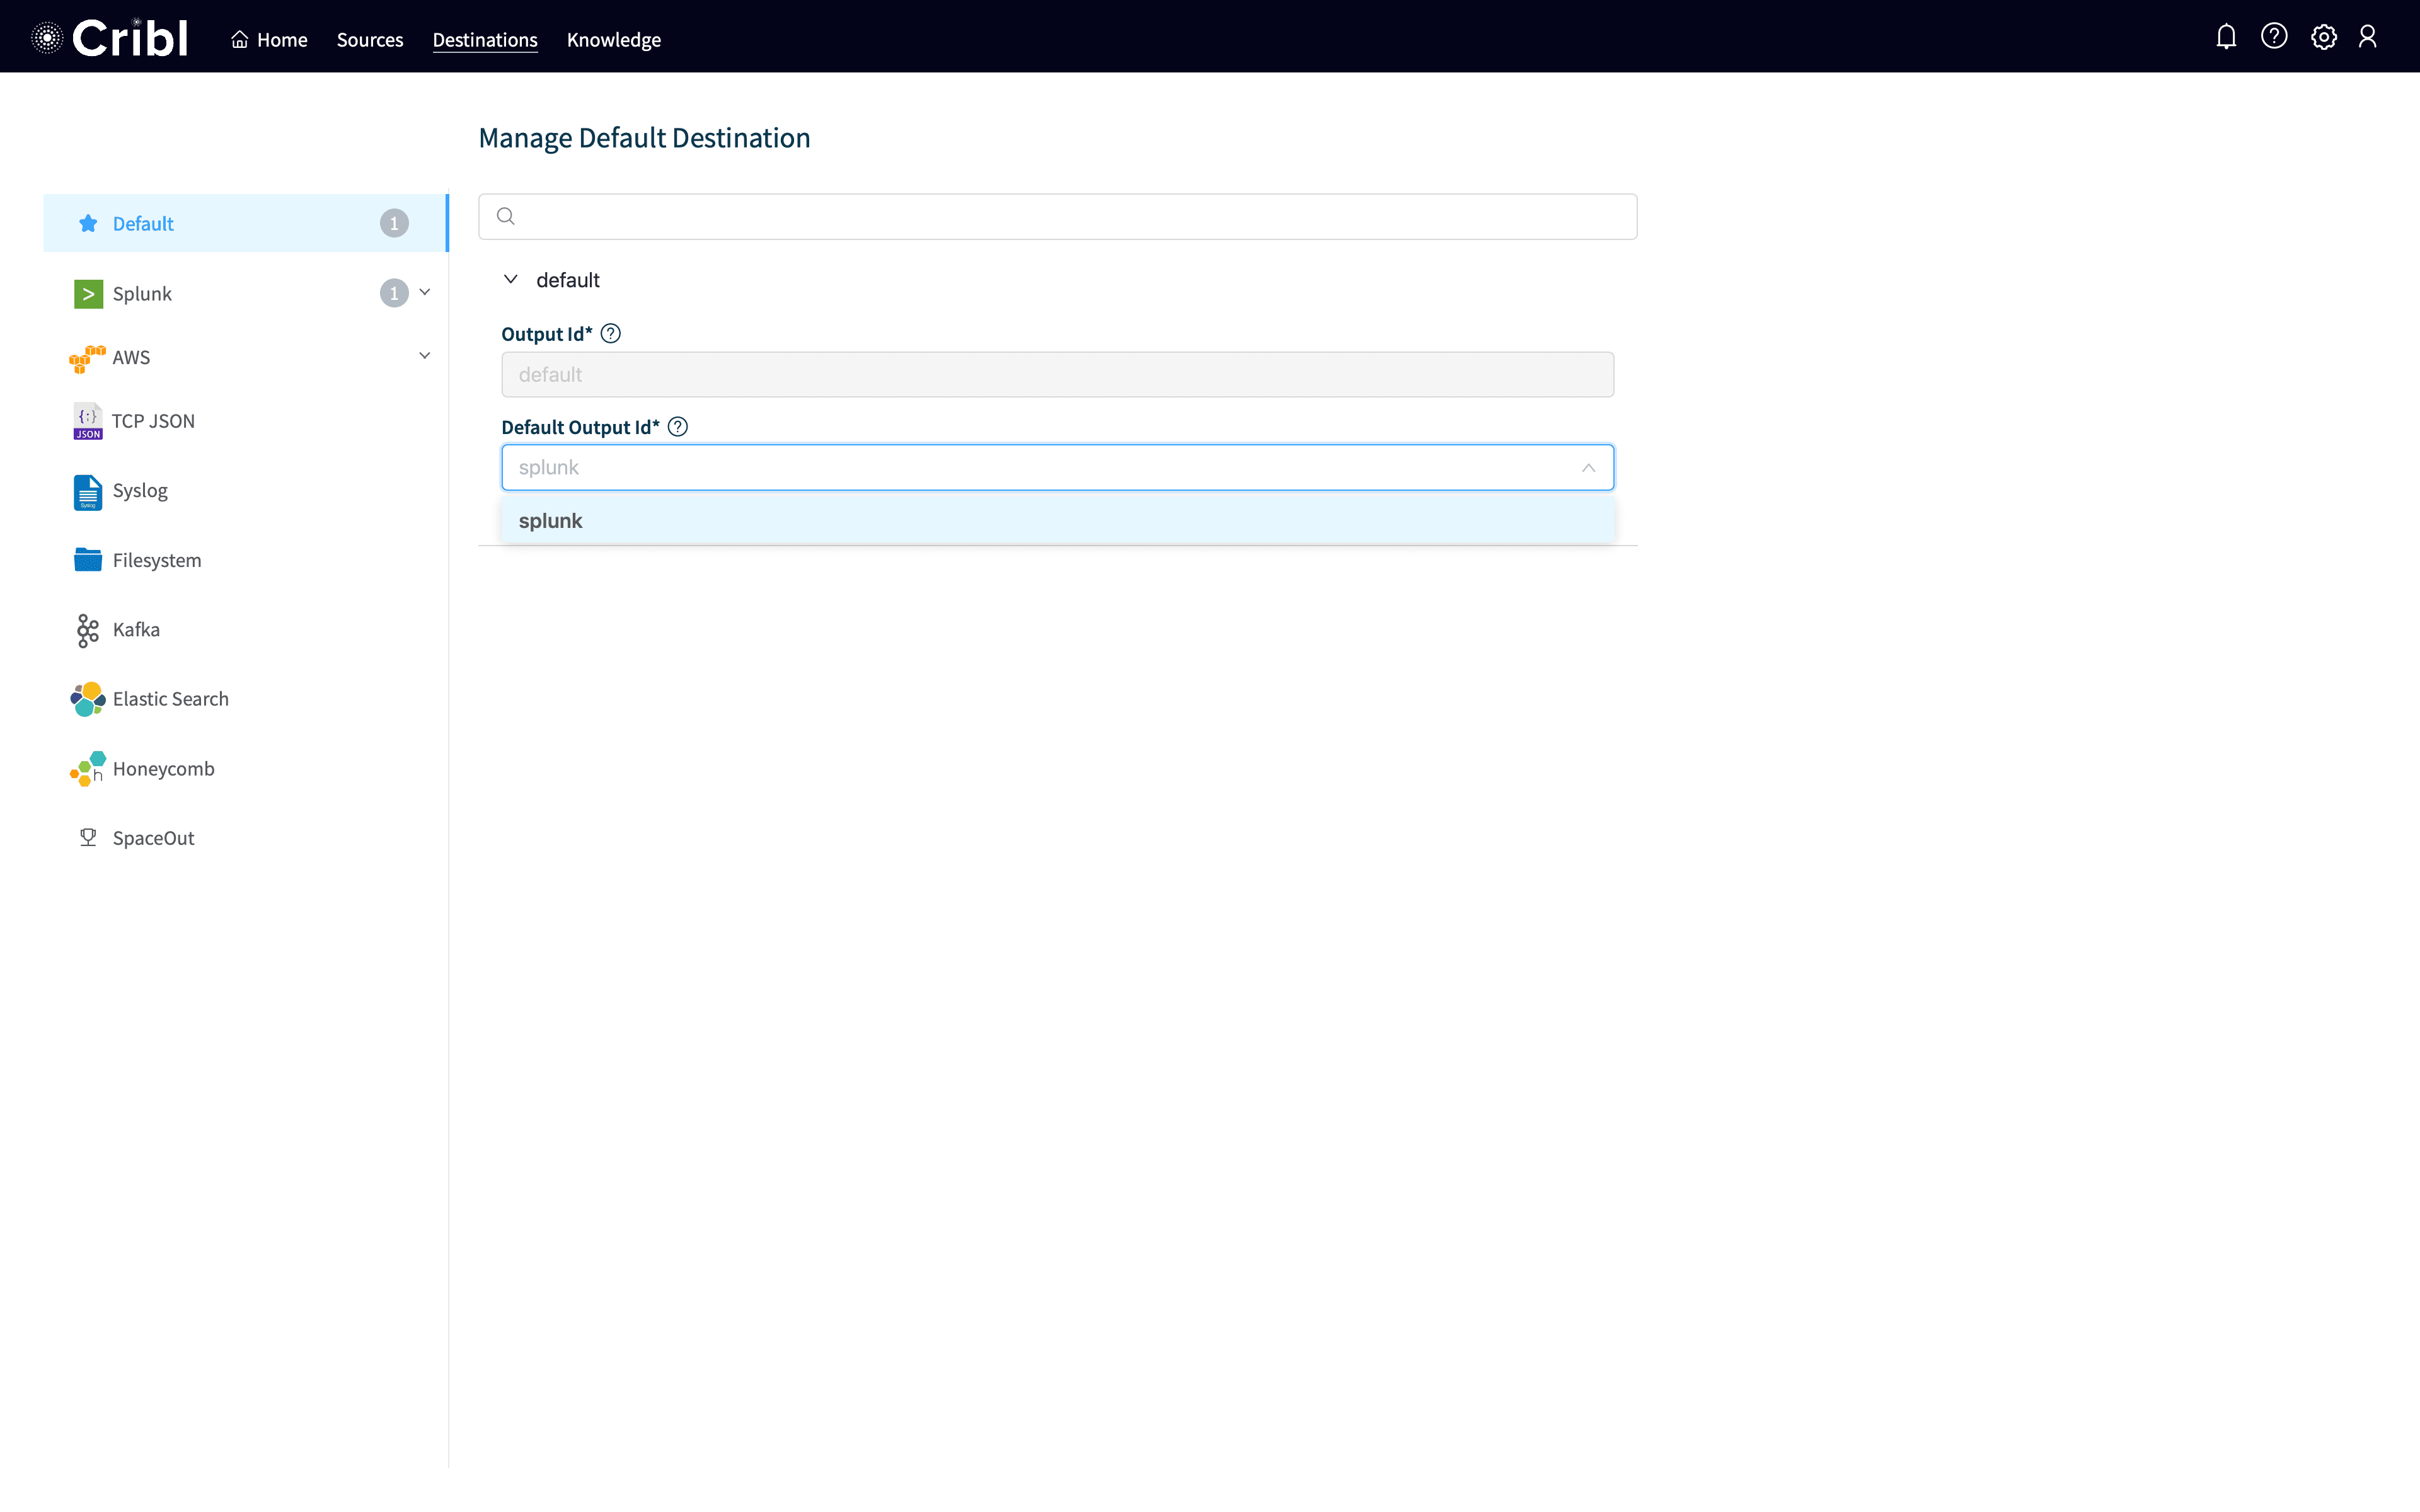This screenshot has width=2420, height=1512.
Task: Open the Honeycomb destination icon
Action: [88, 769]
